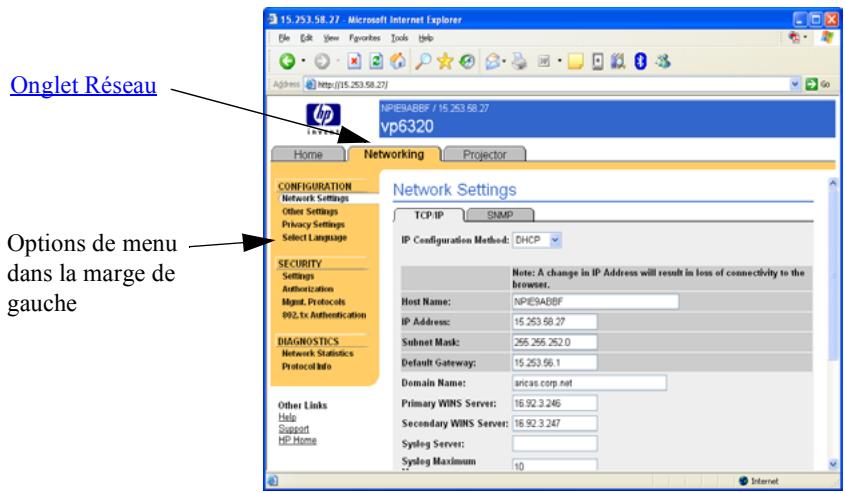The image size is (845, 493).
Task: Expand the Edit button dropdown arrow
Action: (x=559, y=61)
